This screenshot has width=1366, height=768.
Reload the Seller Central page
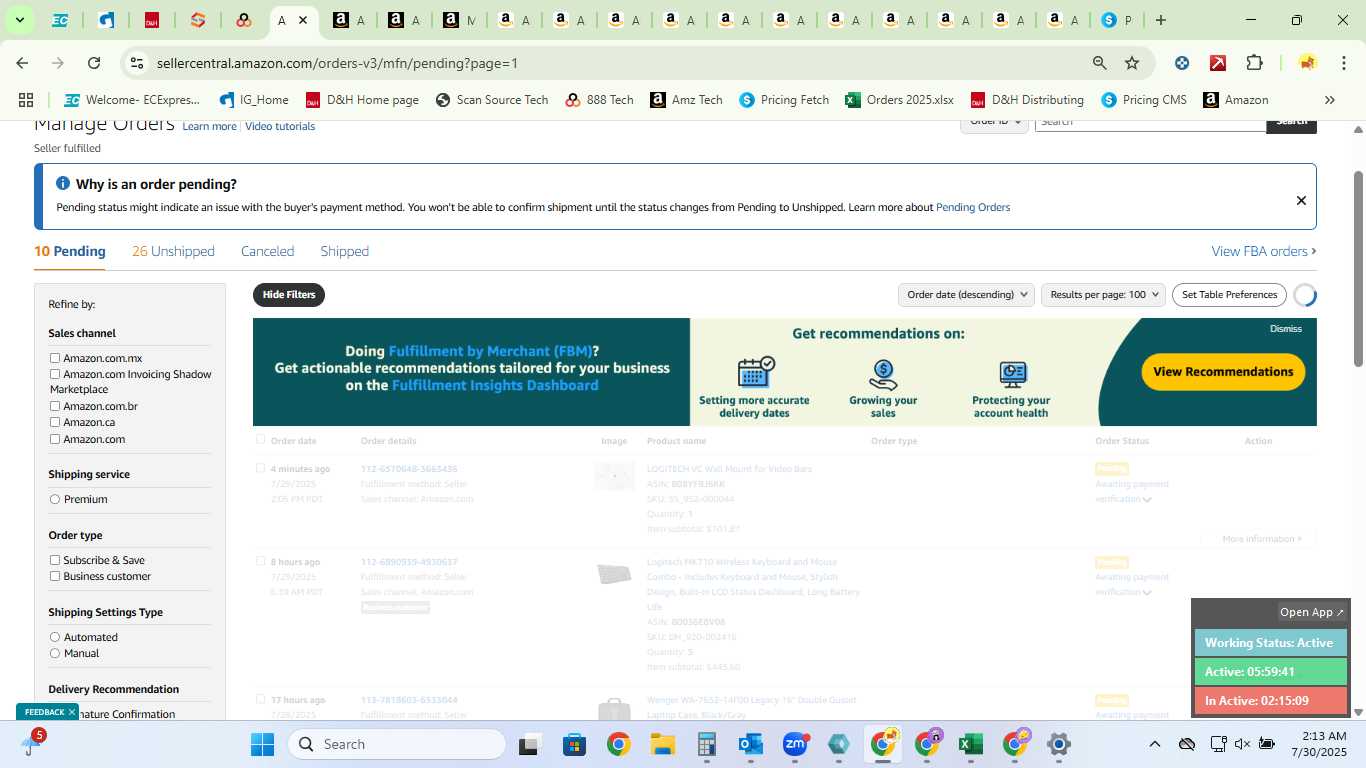click(x=94, y=63)
